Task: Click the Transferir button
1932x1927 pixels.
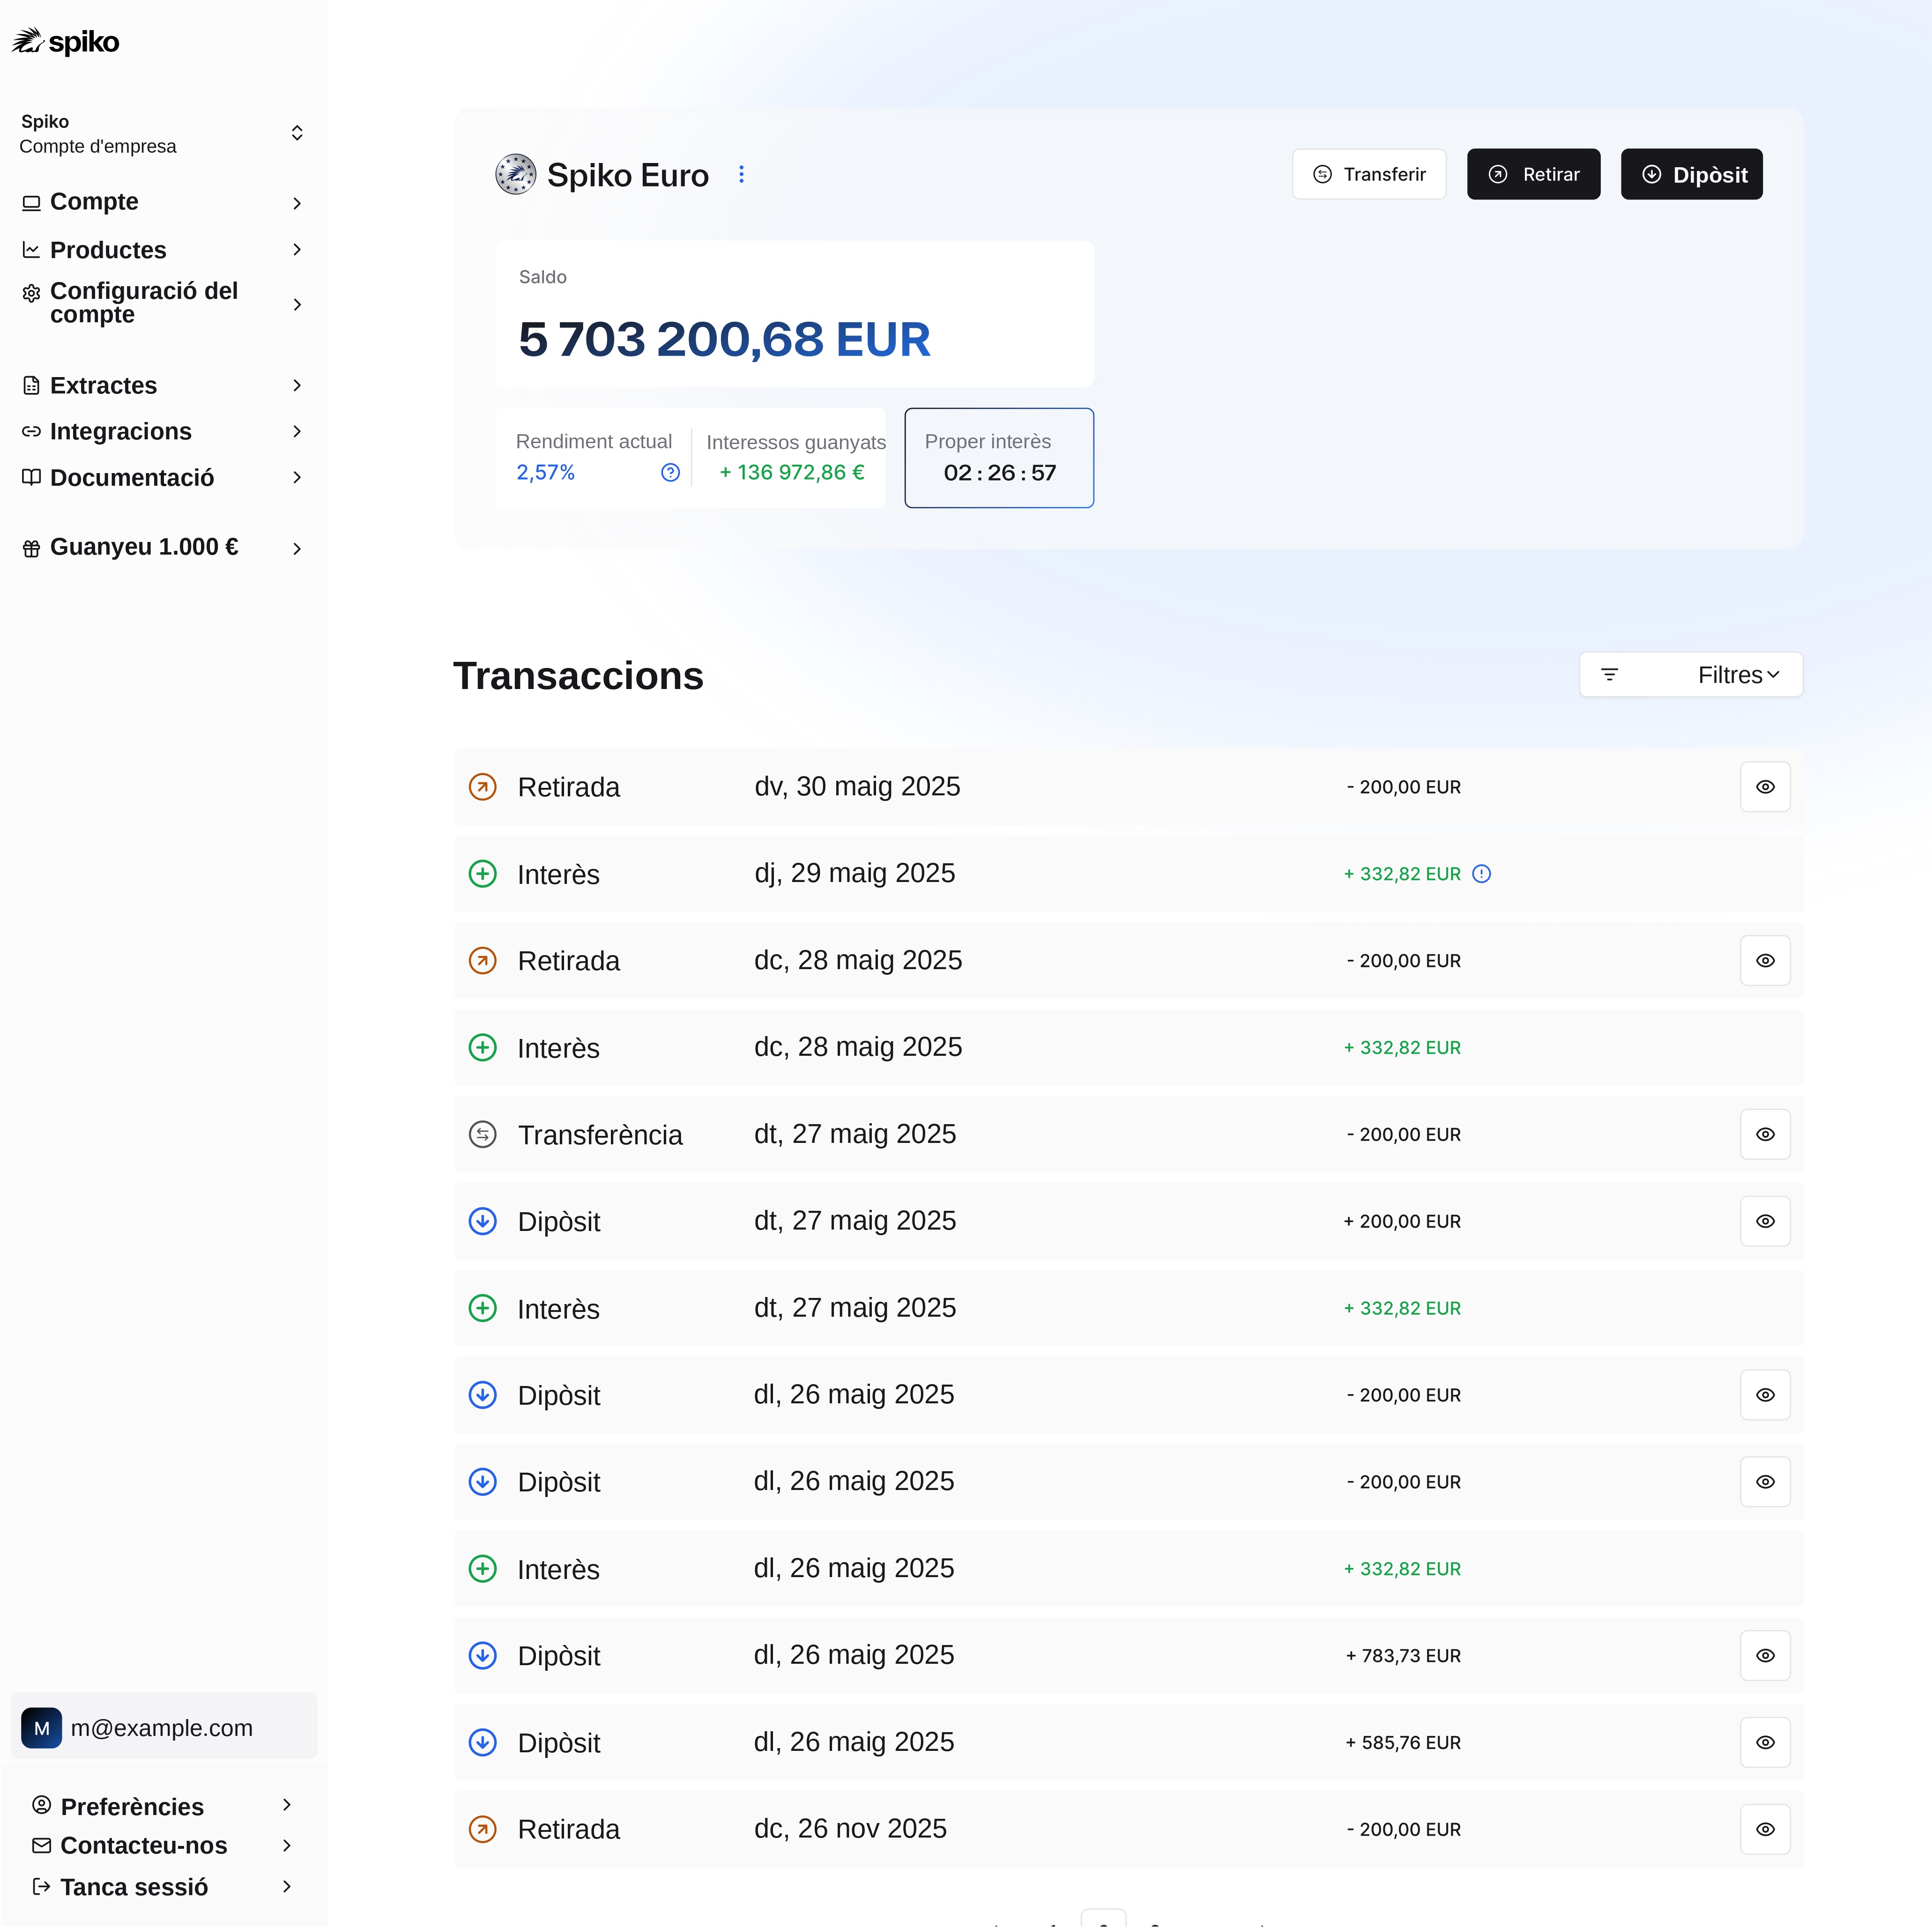Action: pyautogui.click(x=1369, y=174)
